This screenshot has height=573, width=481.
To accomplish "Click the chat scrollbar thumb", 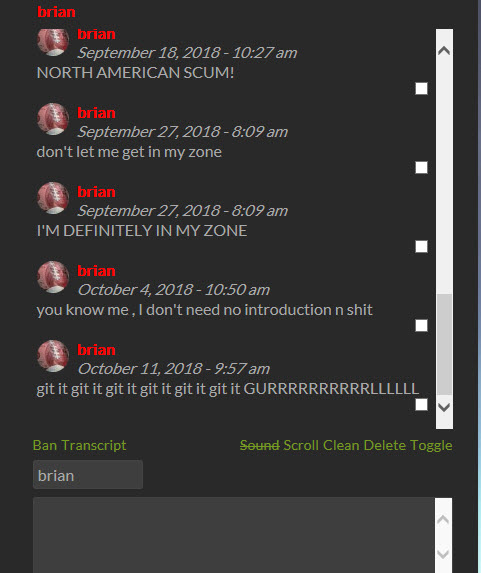I will pyautogui.click(x=444, y=344).
